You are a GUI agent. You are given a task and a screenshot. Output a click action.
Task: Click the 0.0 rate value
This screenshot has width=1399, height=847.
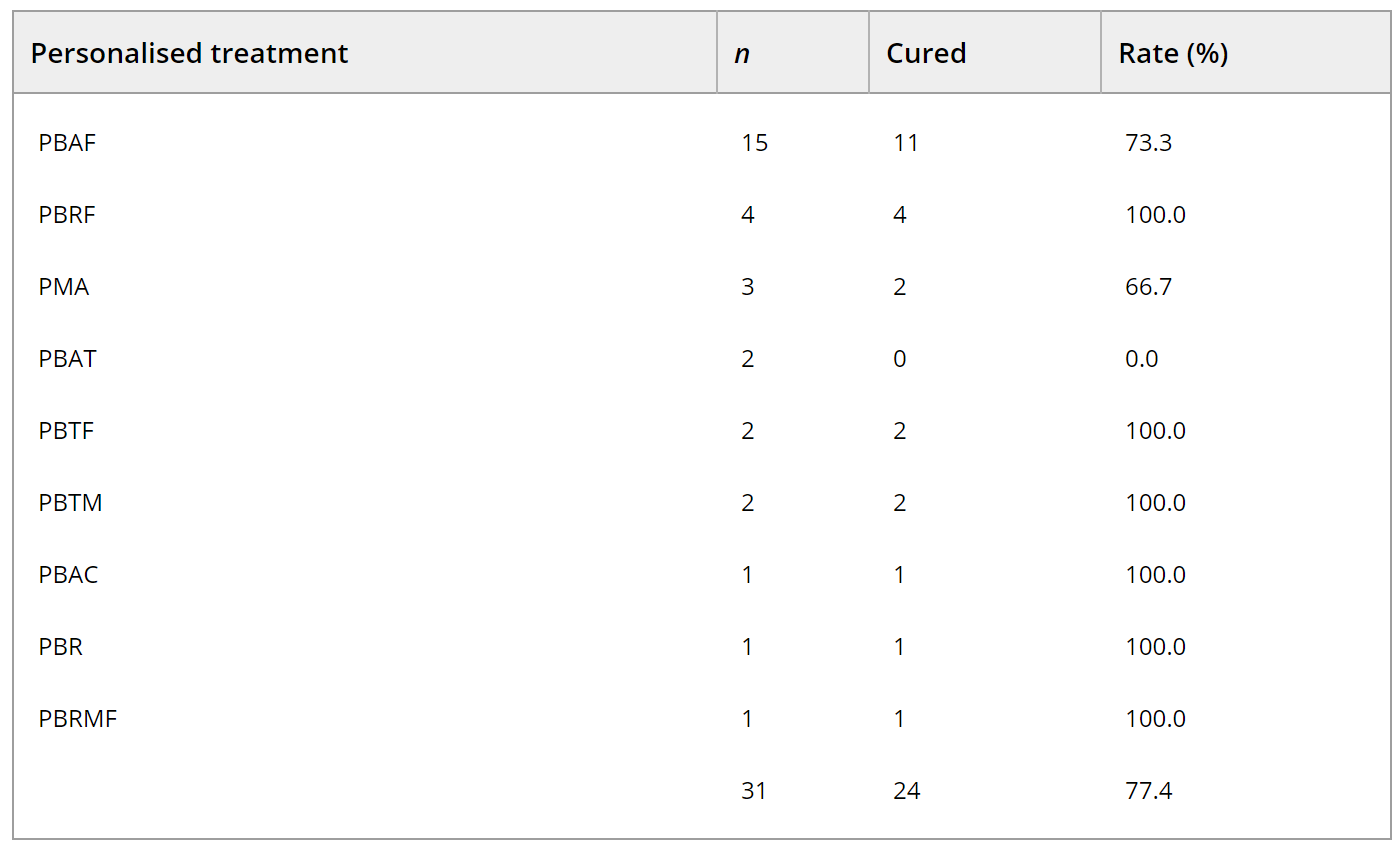click(x=1141, y=359)
